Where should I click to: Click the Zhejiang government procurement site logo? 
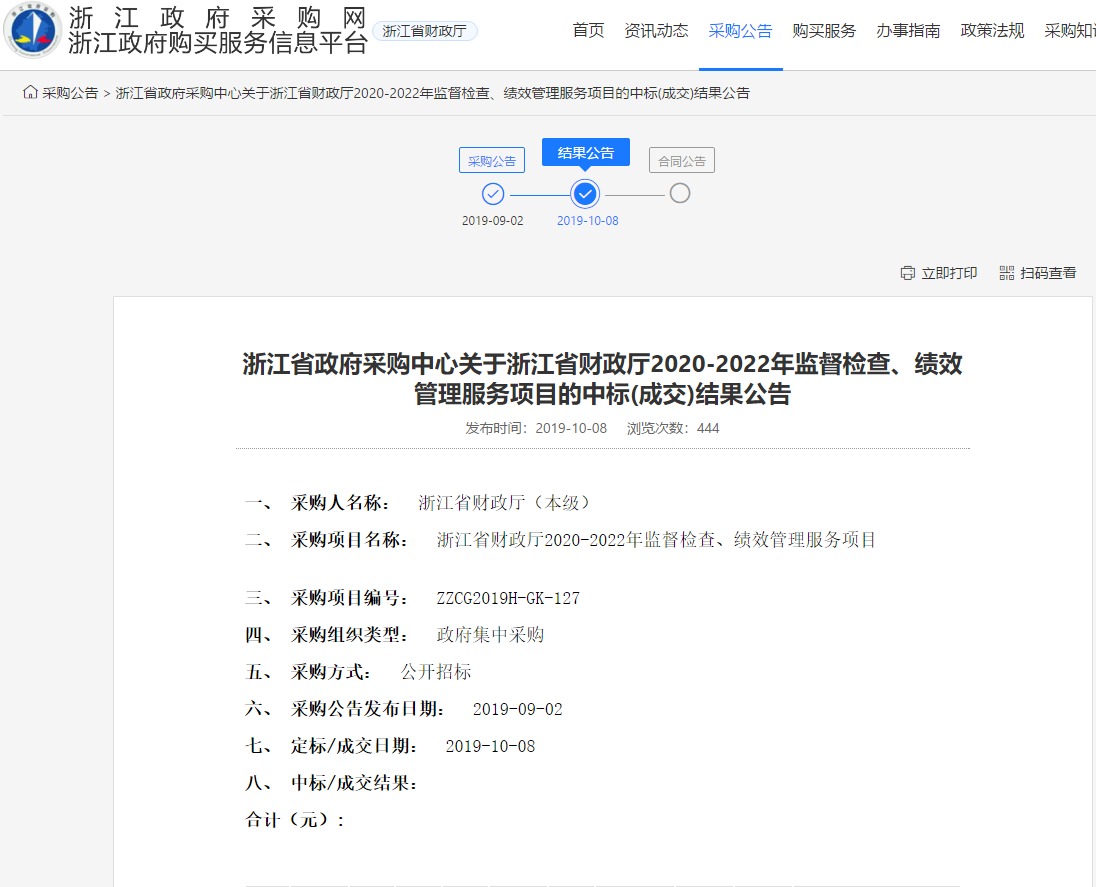click(32, 30)
